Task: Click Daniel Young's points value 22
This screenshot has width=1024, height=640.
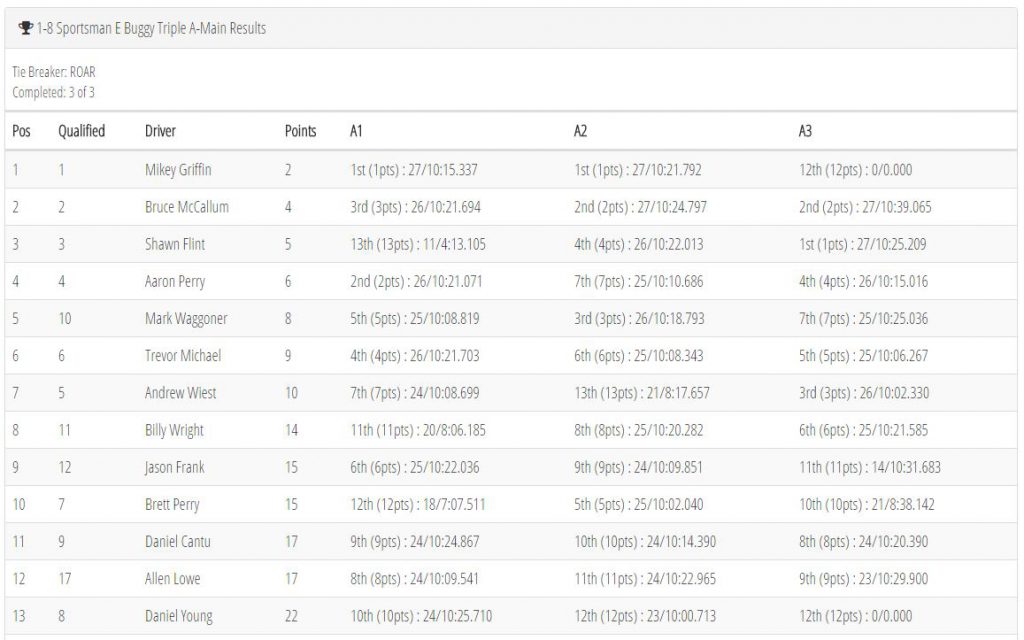Action: pyautogui.click(x=291, y=616)
